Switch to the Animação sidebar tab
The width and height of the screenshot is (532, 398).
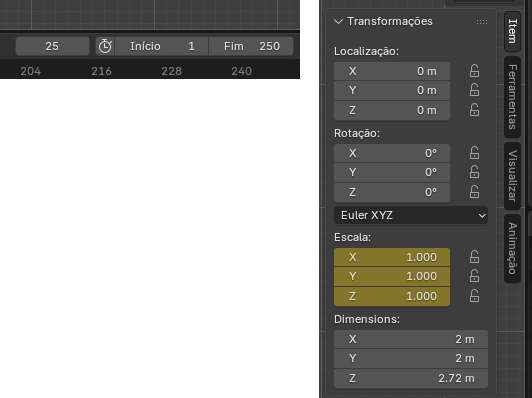[512, 248]
